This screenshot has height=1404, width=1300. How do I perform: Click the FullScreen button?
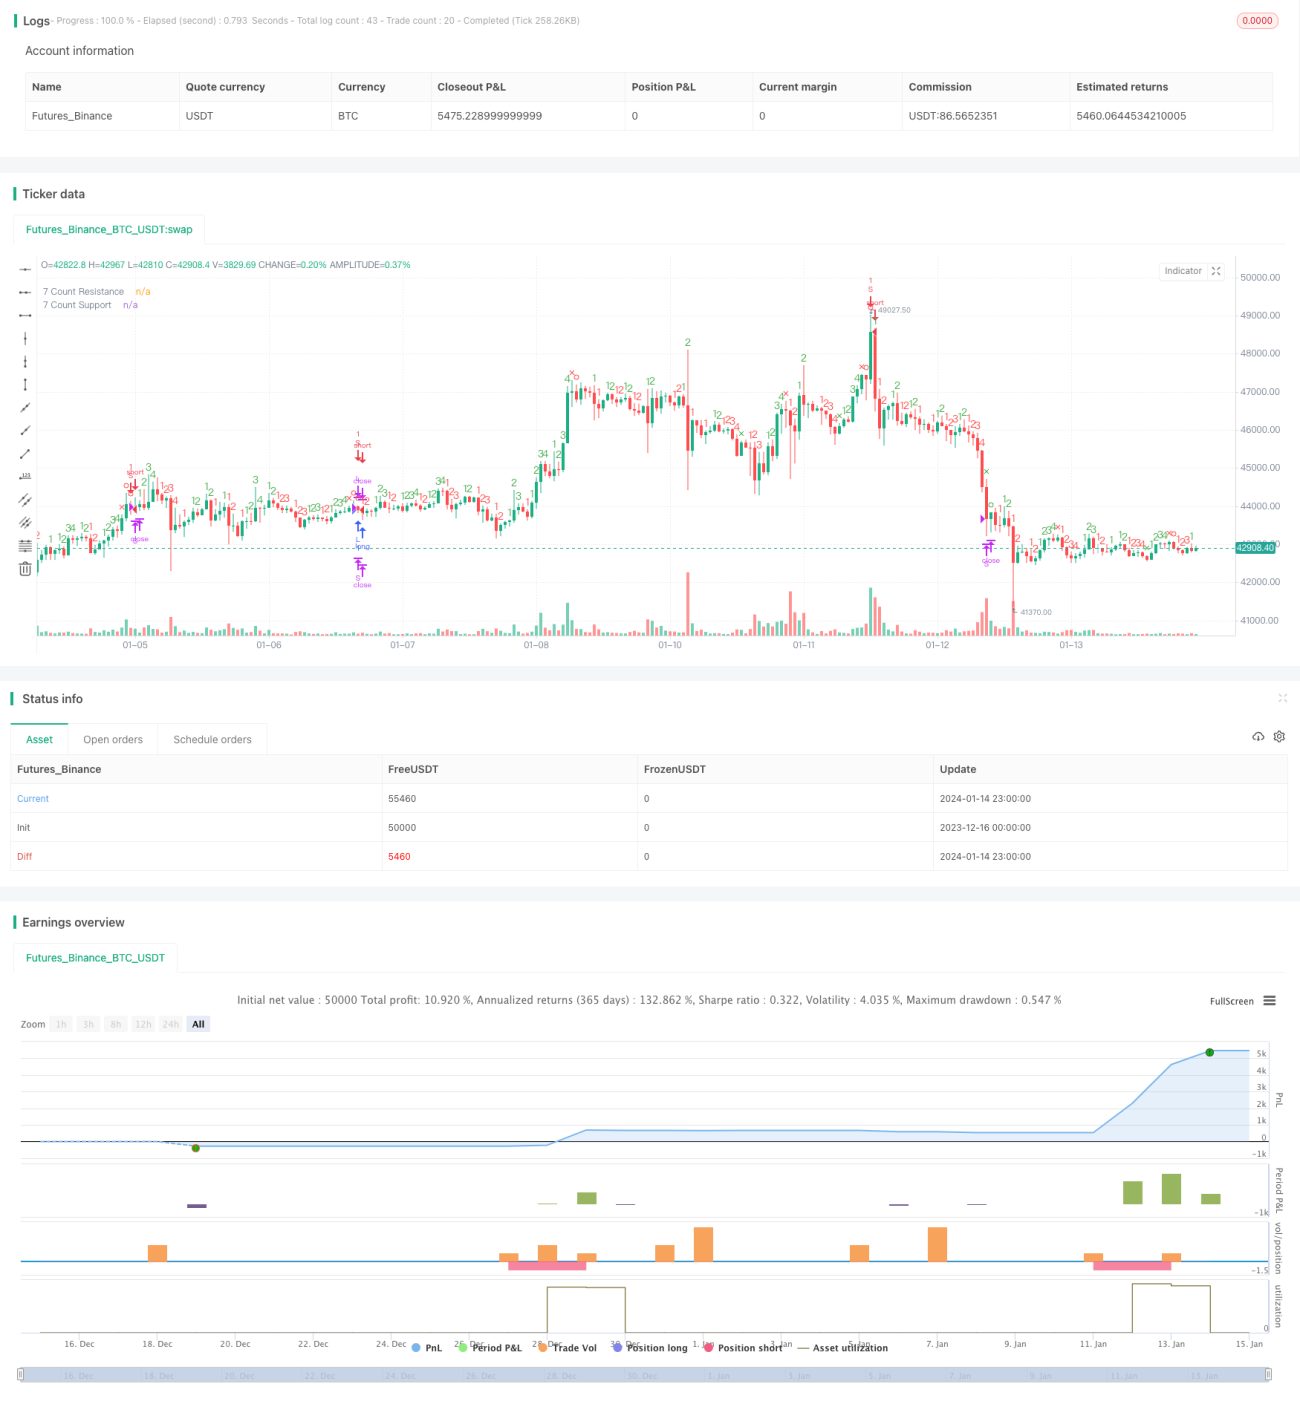pyautogui.click(x=1231, y=1001)
